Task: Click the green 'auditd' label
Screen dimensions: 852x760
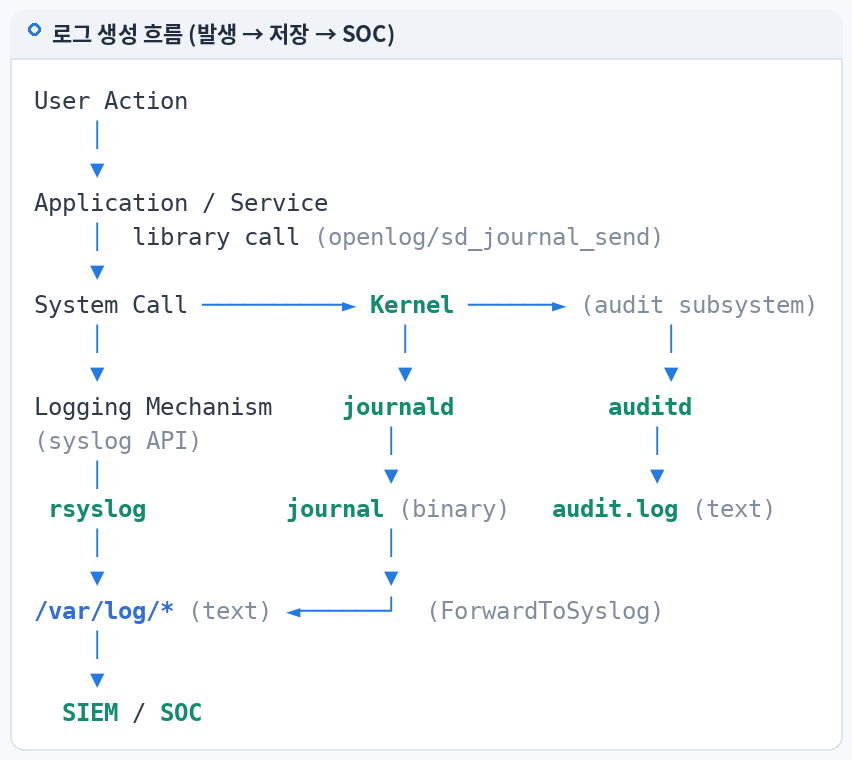Action: 650,407
